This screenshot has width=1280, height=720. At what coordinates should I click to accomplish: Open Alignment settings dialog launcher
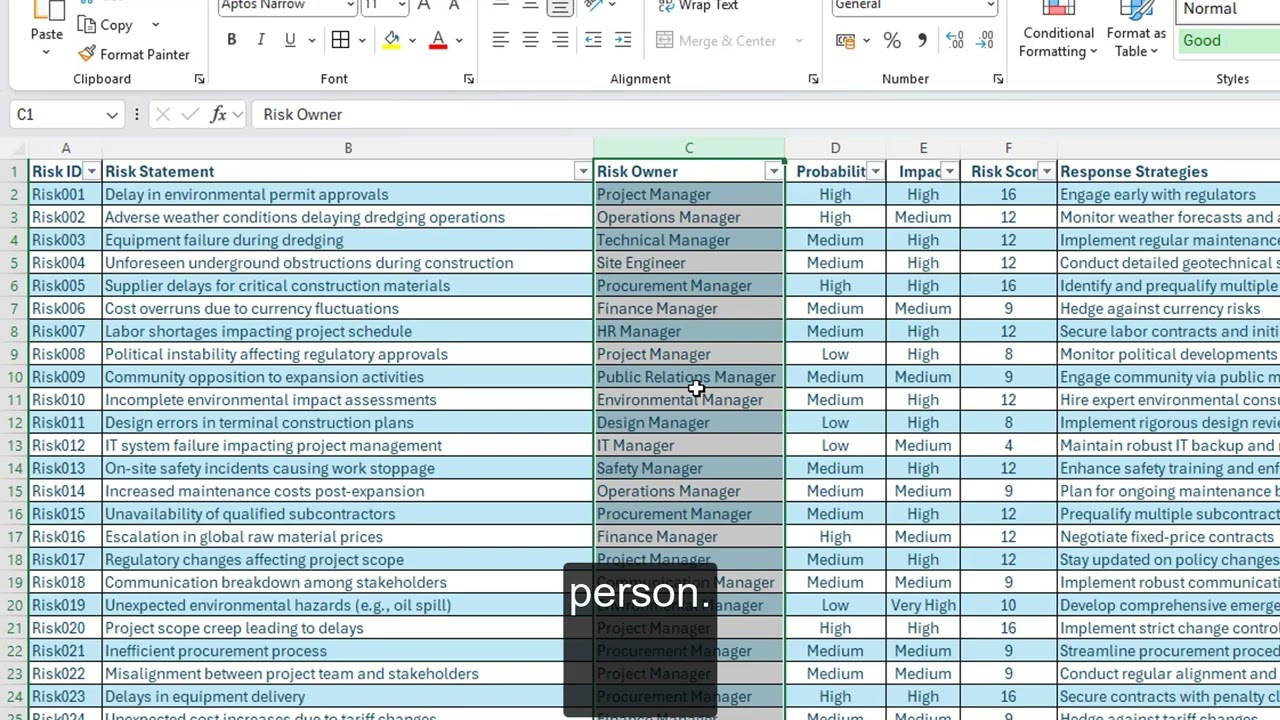(x=813, y=79)
